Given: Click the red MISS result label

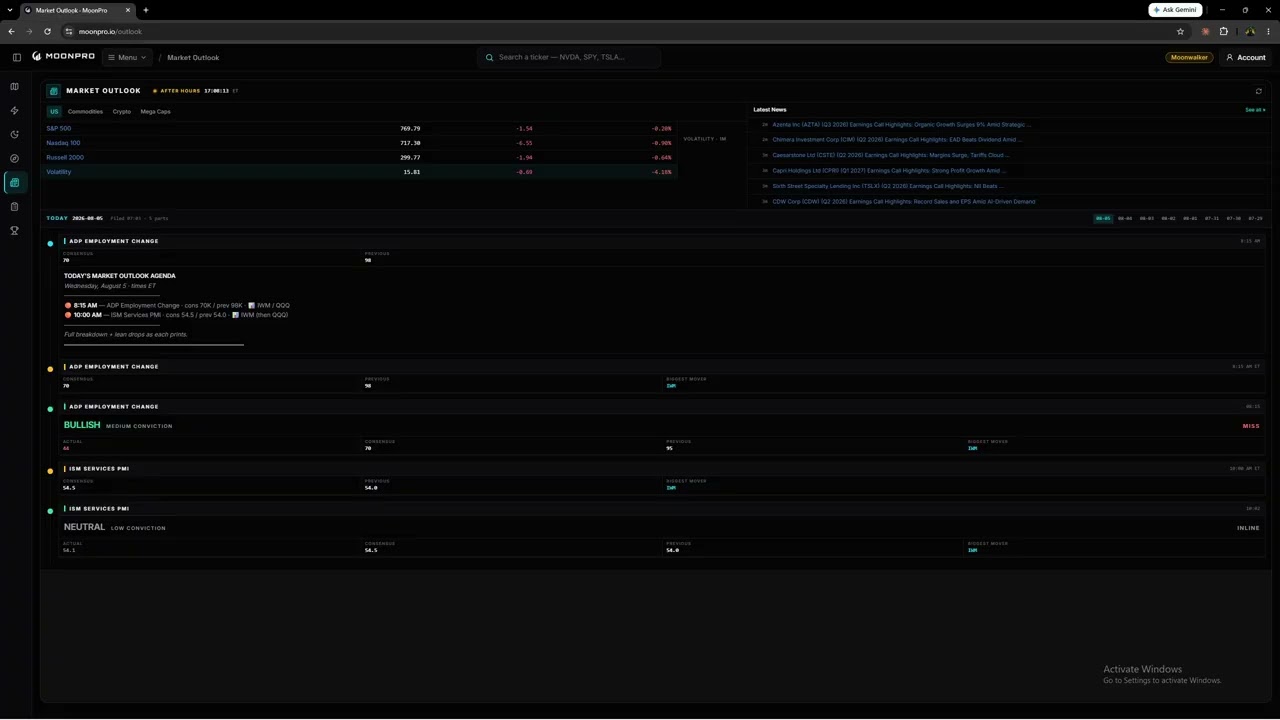Looking at the screenshot, I should [1251, 426].
